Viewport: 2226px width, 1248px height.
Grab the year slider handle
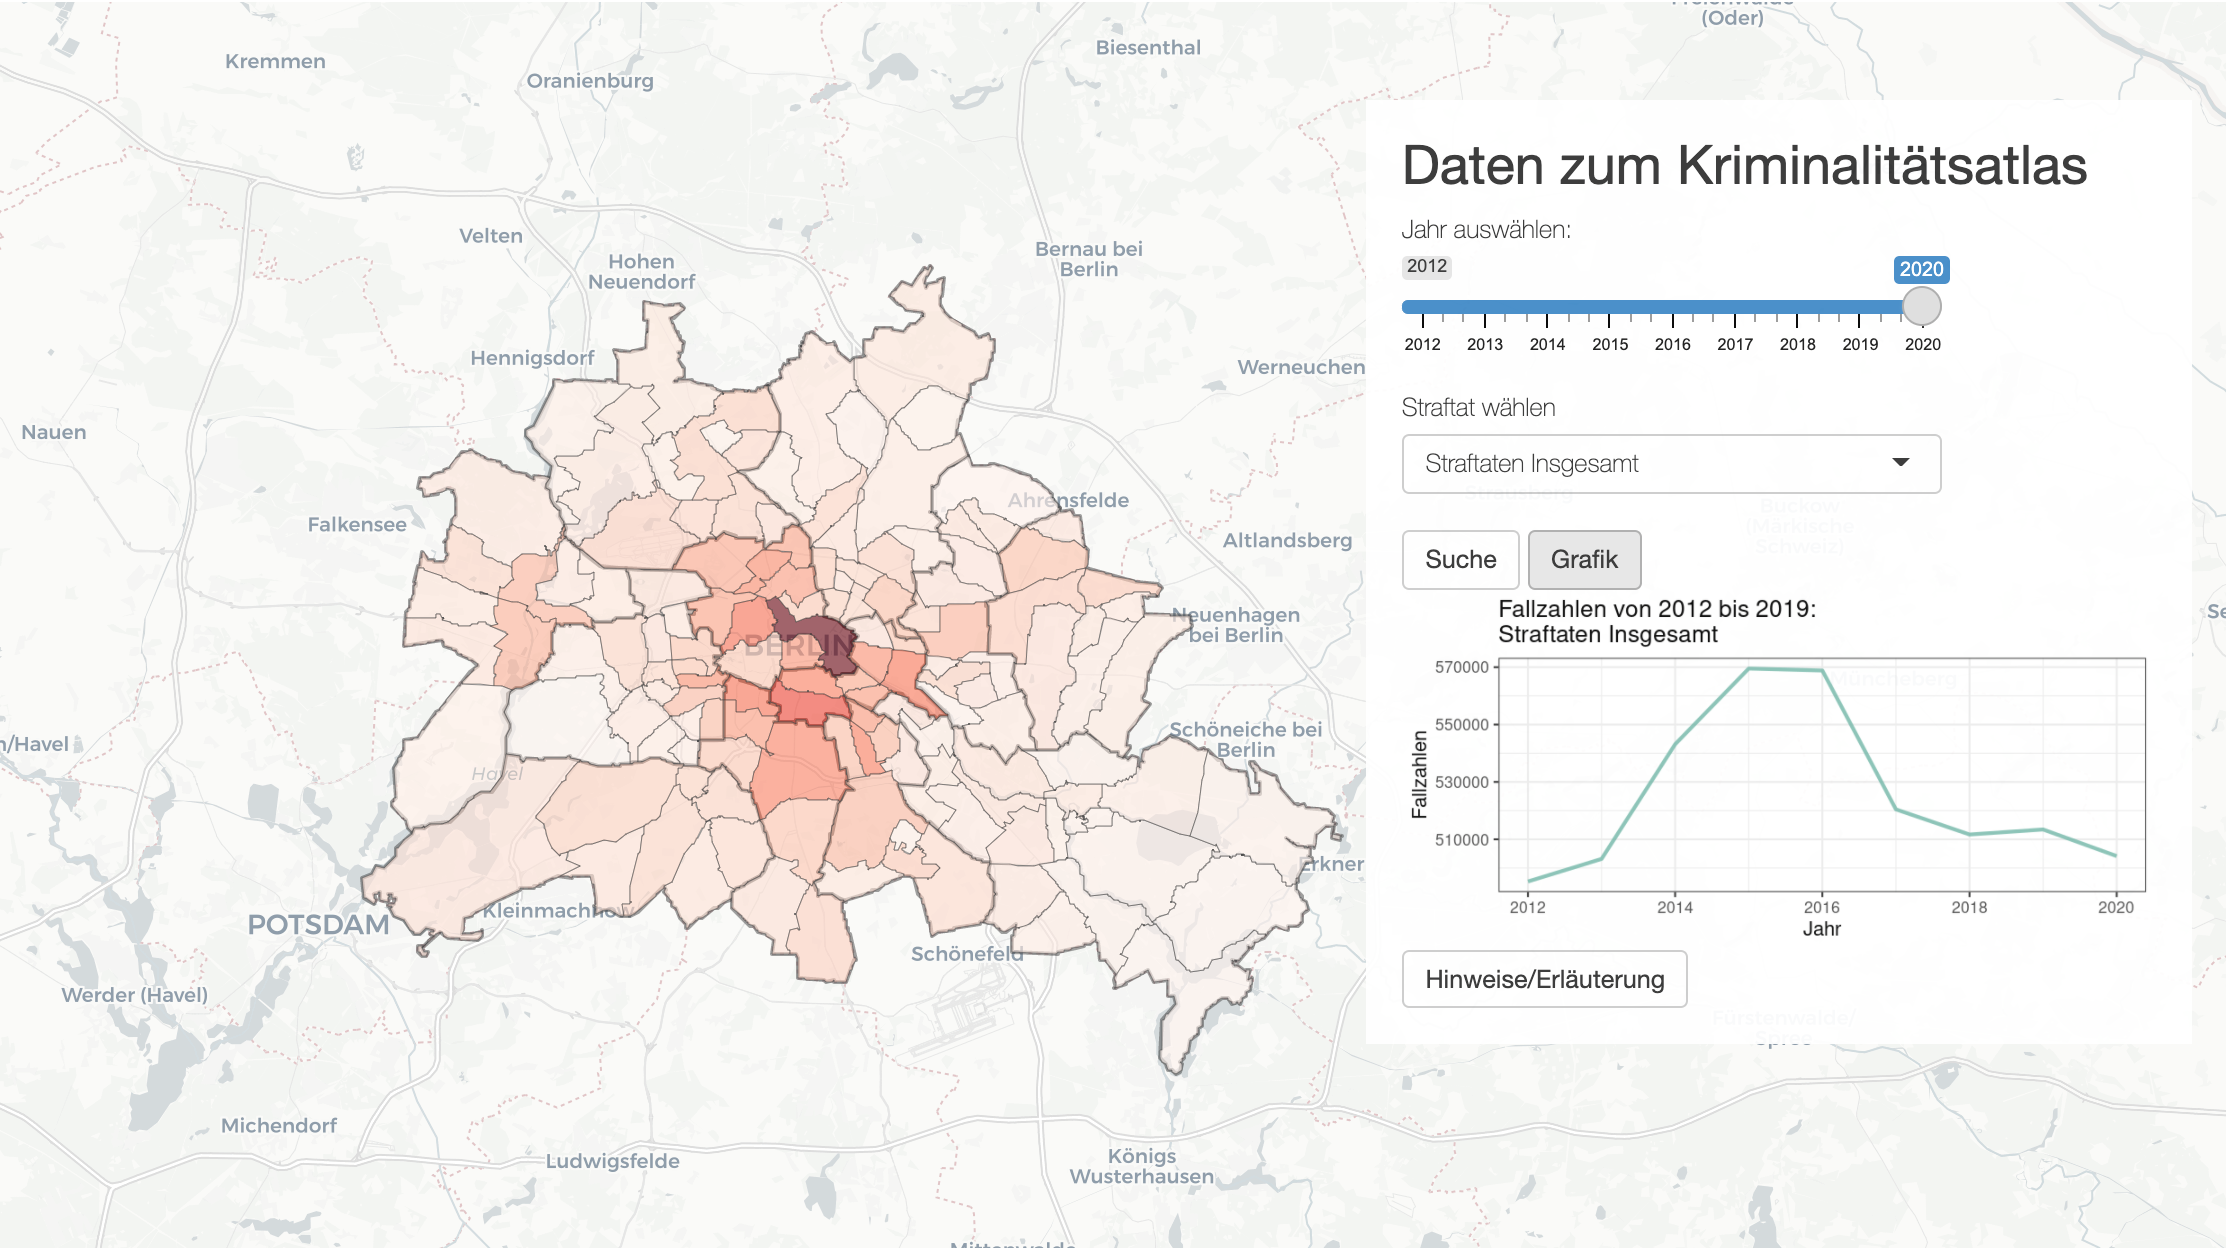1920,308
